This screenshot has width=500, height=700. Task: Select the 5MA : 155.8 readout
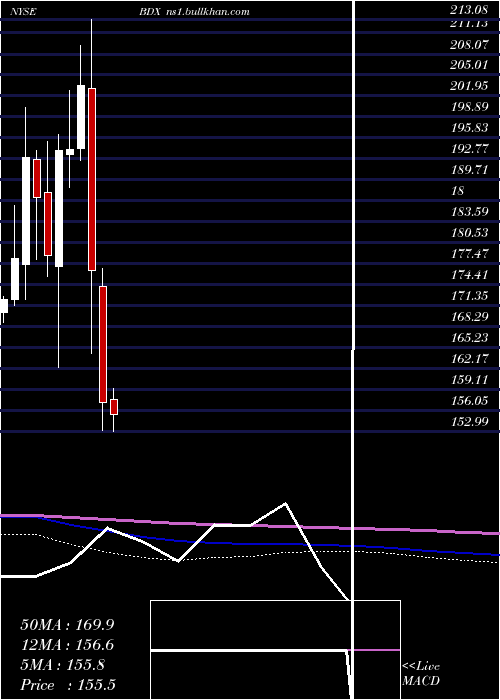click(x=62, y=665)
